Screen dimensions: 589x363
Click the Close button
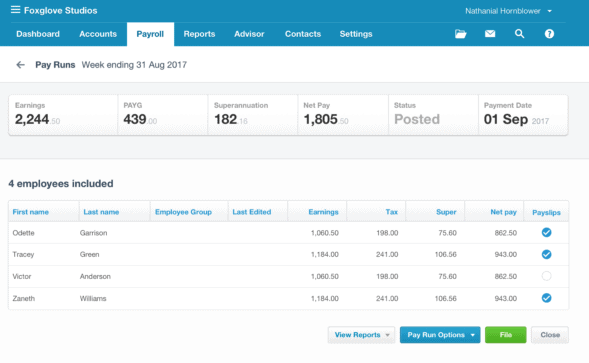tap(550, 335)
